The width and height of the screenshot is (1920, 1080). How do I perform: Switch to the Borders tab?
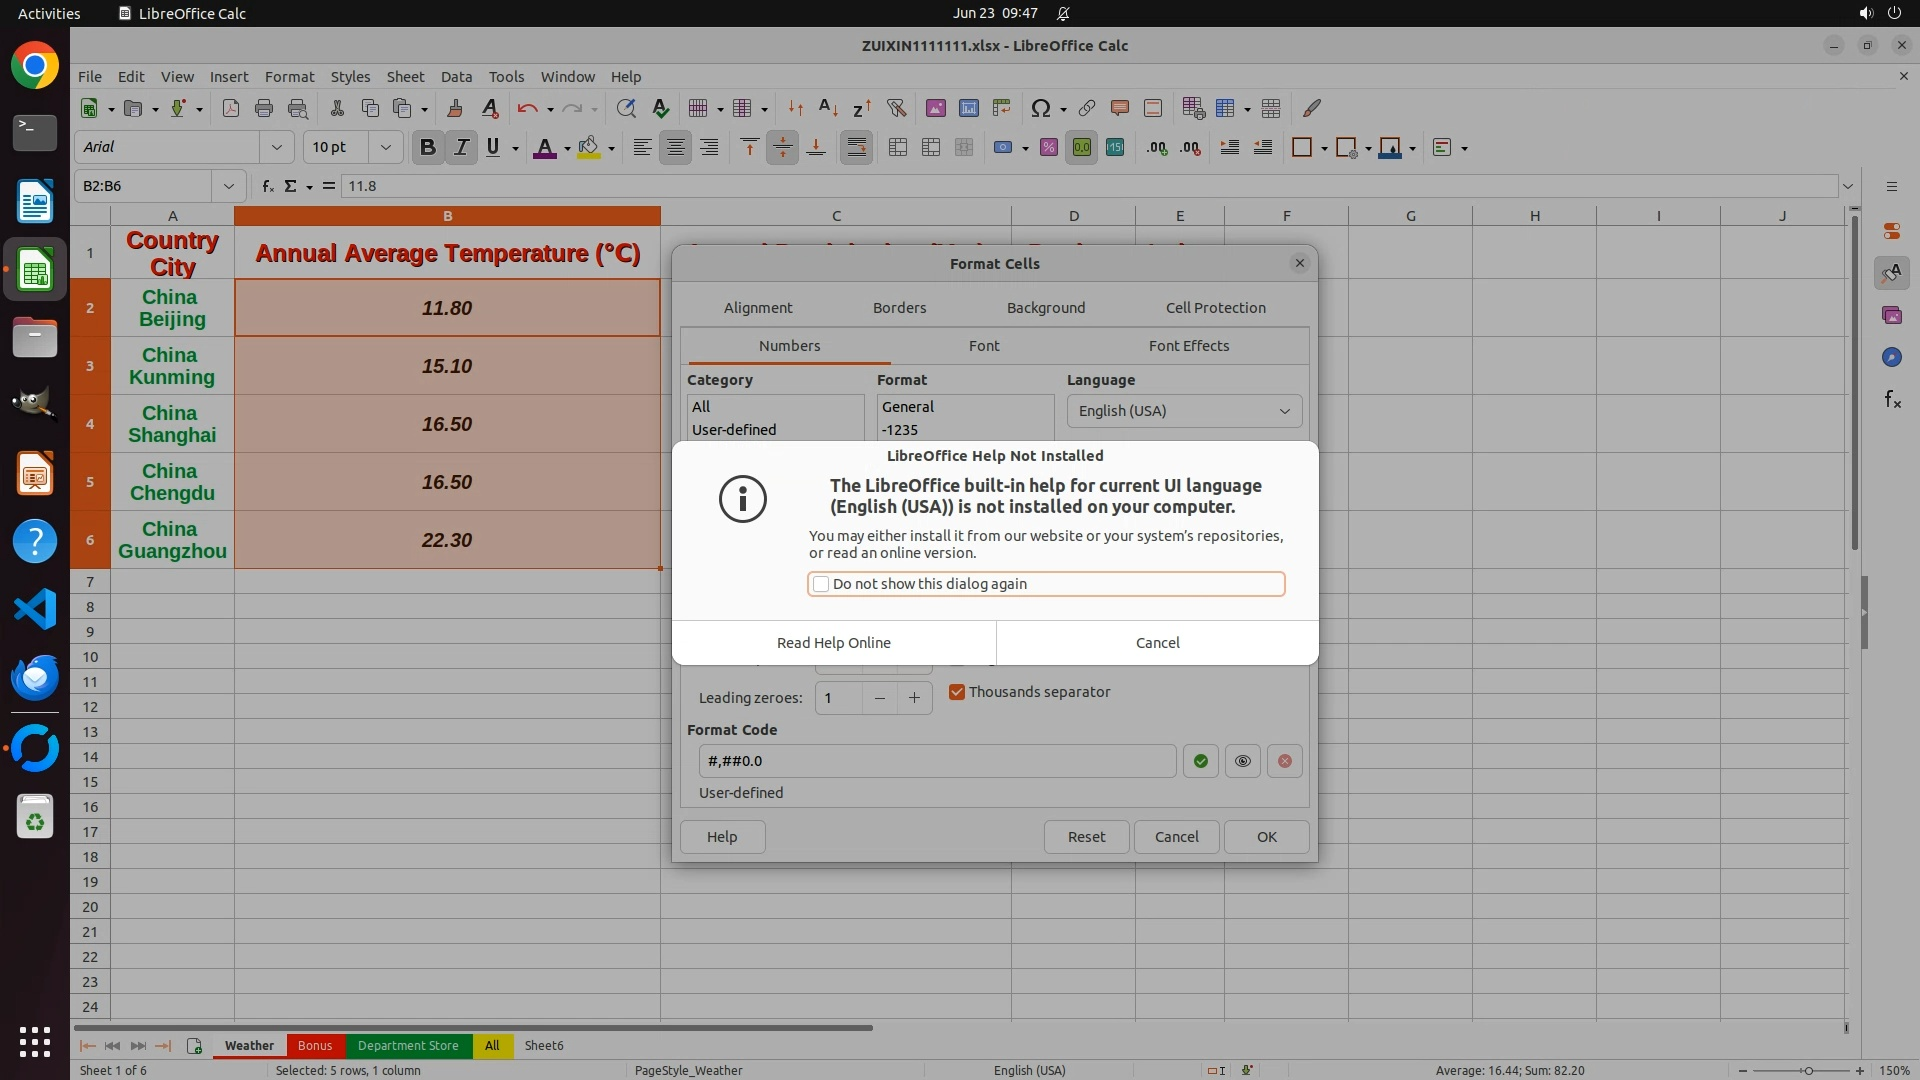899,308
